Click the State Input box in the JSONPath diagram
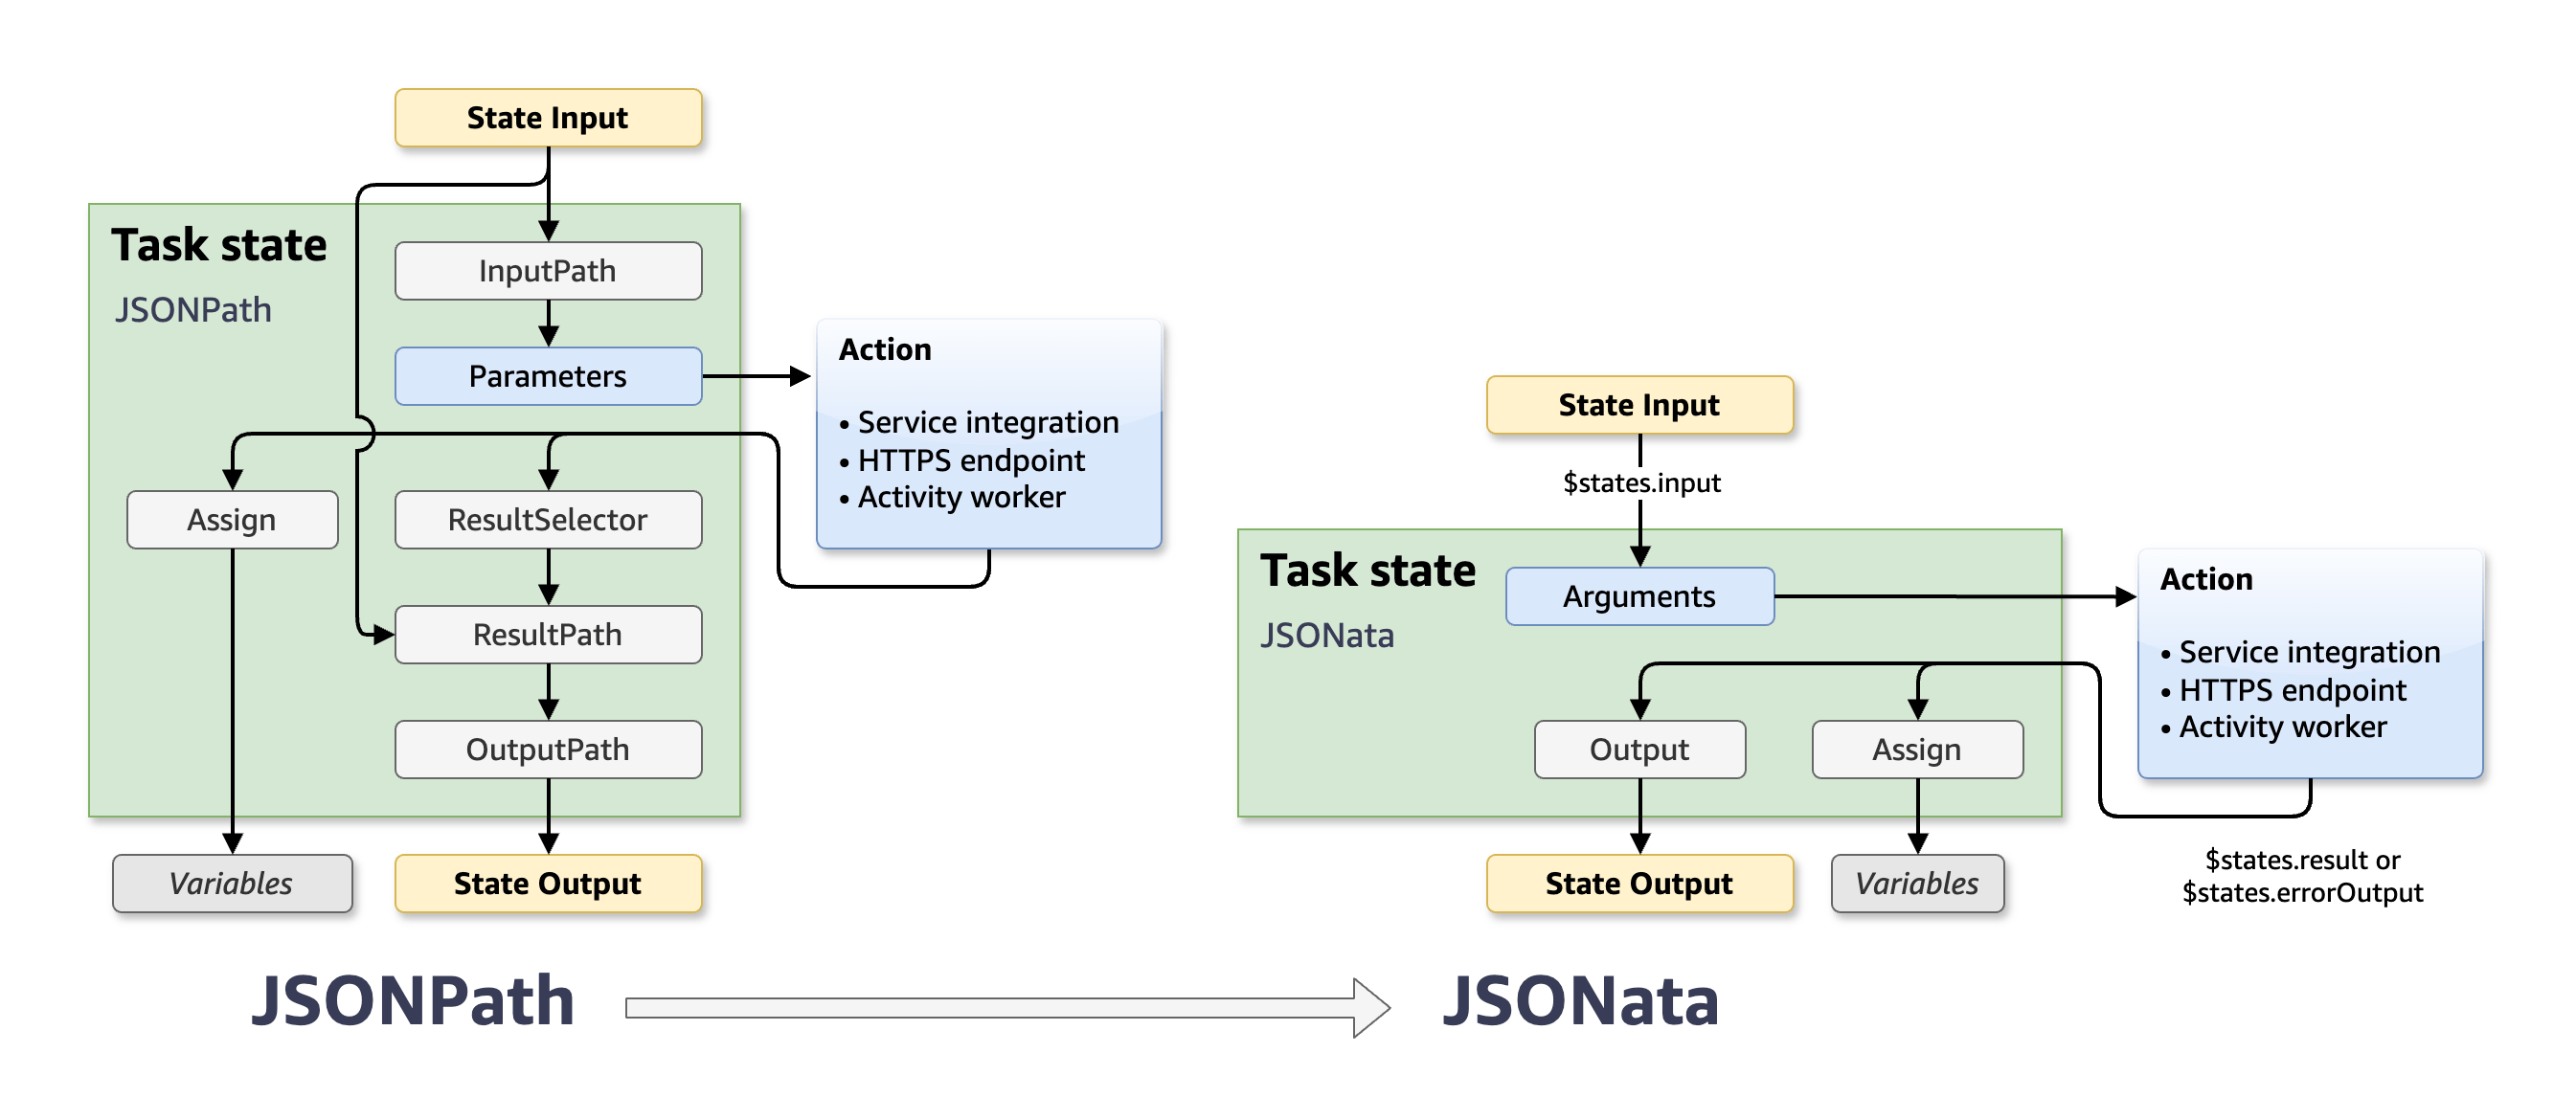 (x=548, y=118)
